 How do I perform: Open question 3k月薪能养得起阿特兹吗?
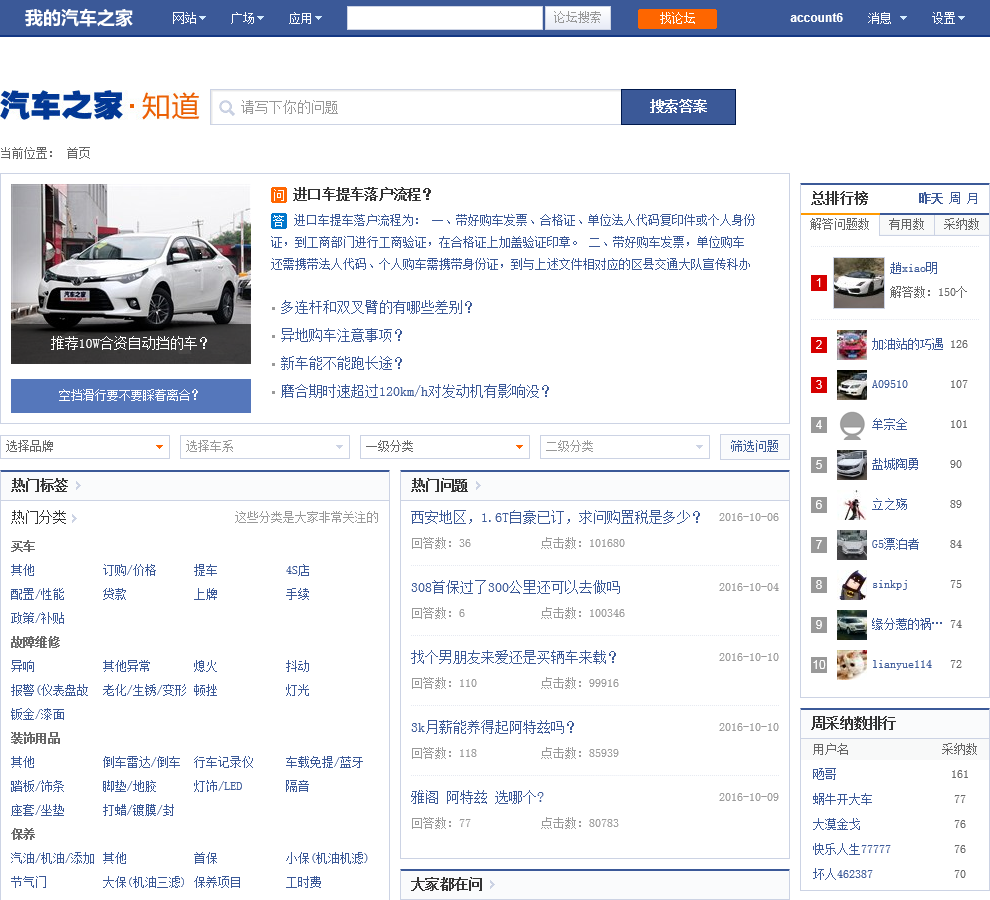[x=492, y=728]
